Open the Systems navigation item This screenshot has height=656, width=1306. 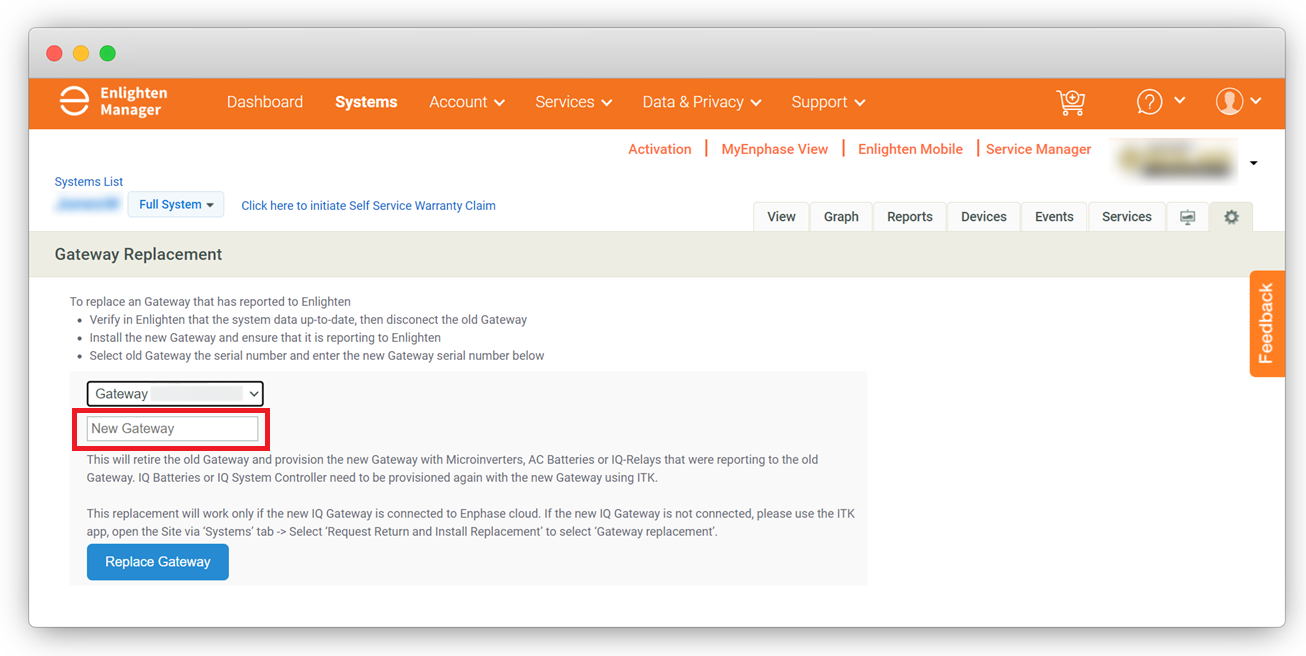pos(366,102)
